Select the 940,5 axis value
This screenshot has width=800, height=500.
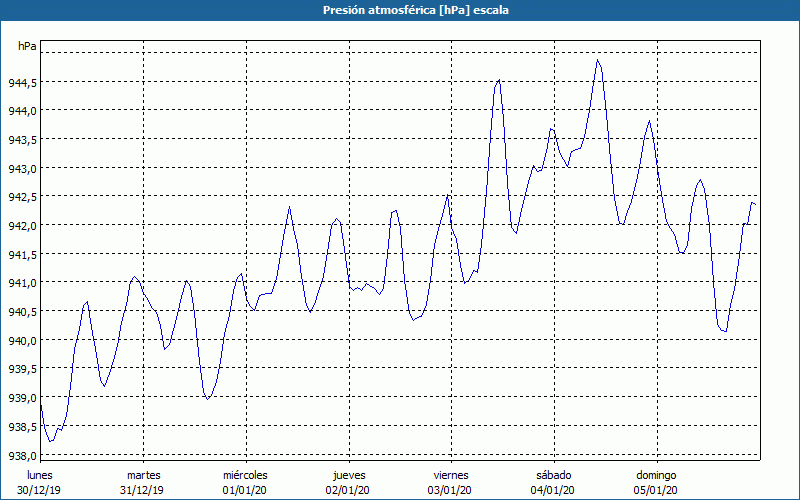pos(21,311)
